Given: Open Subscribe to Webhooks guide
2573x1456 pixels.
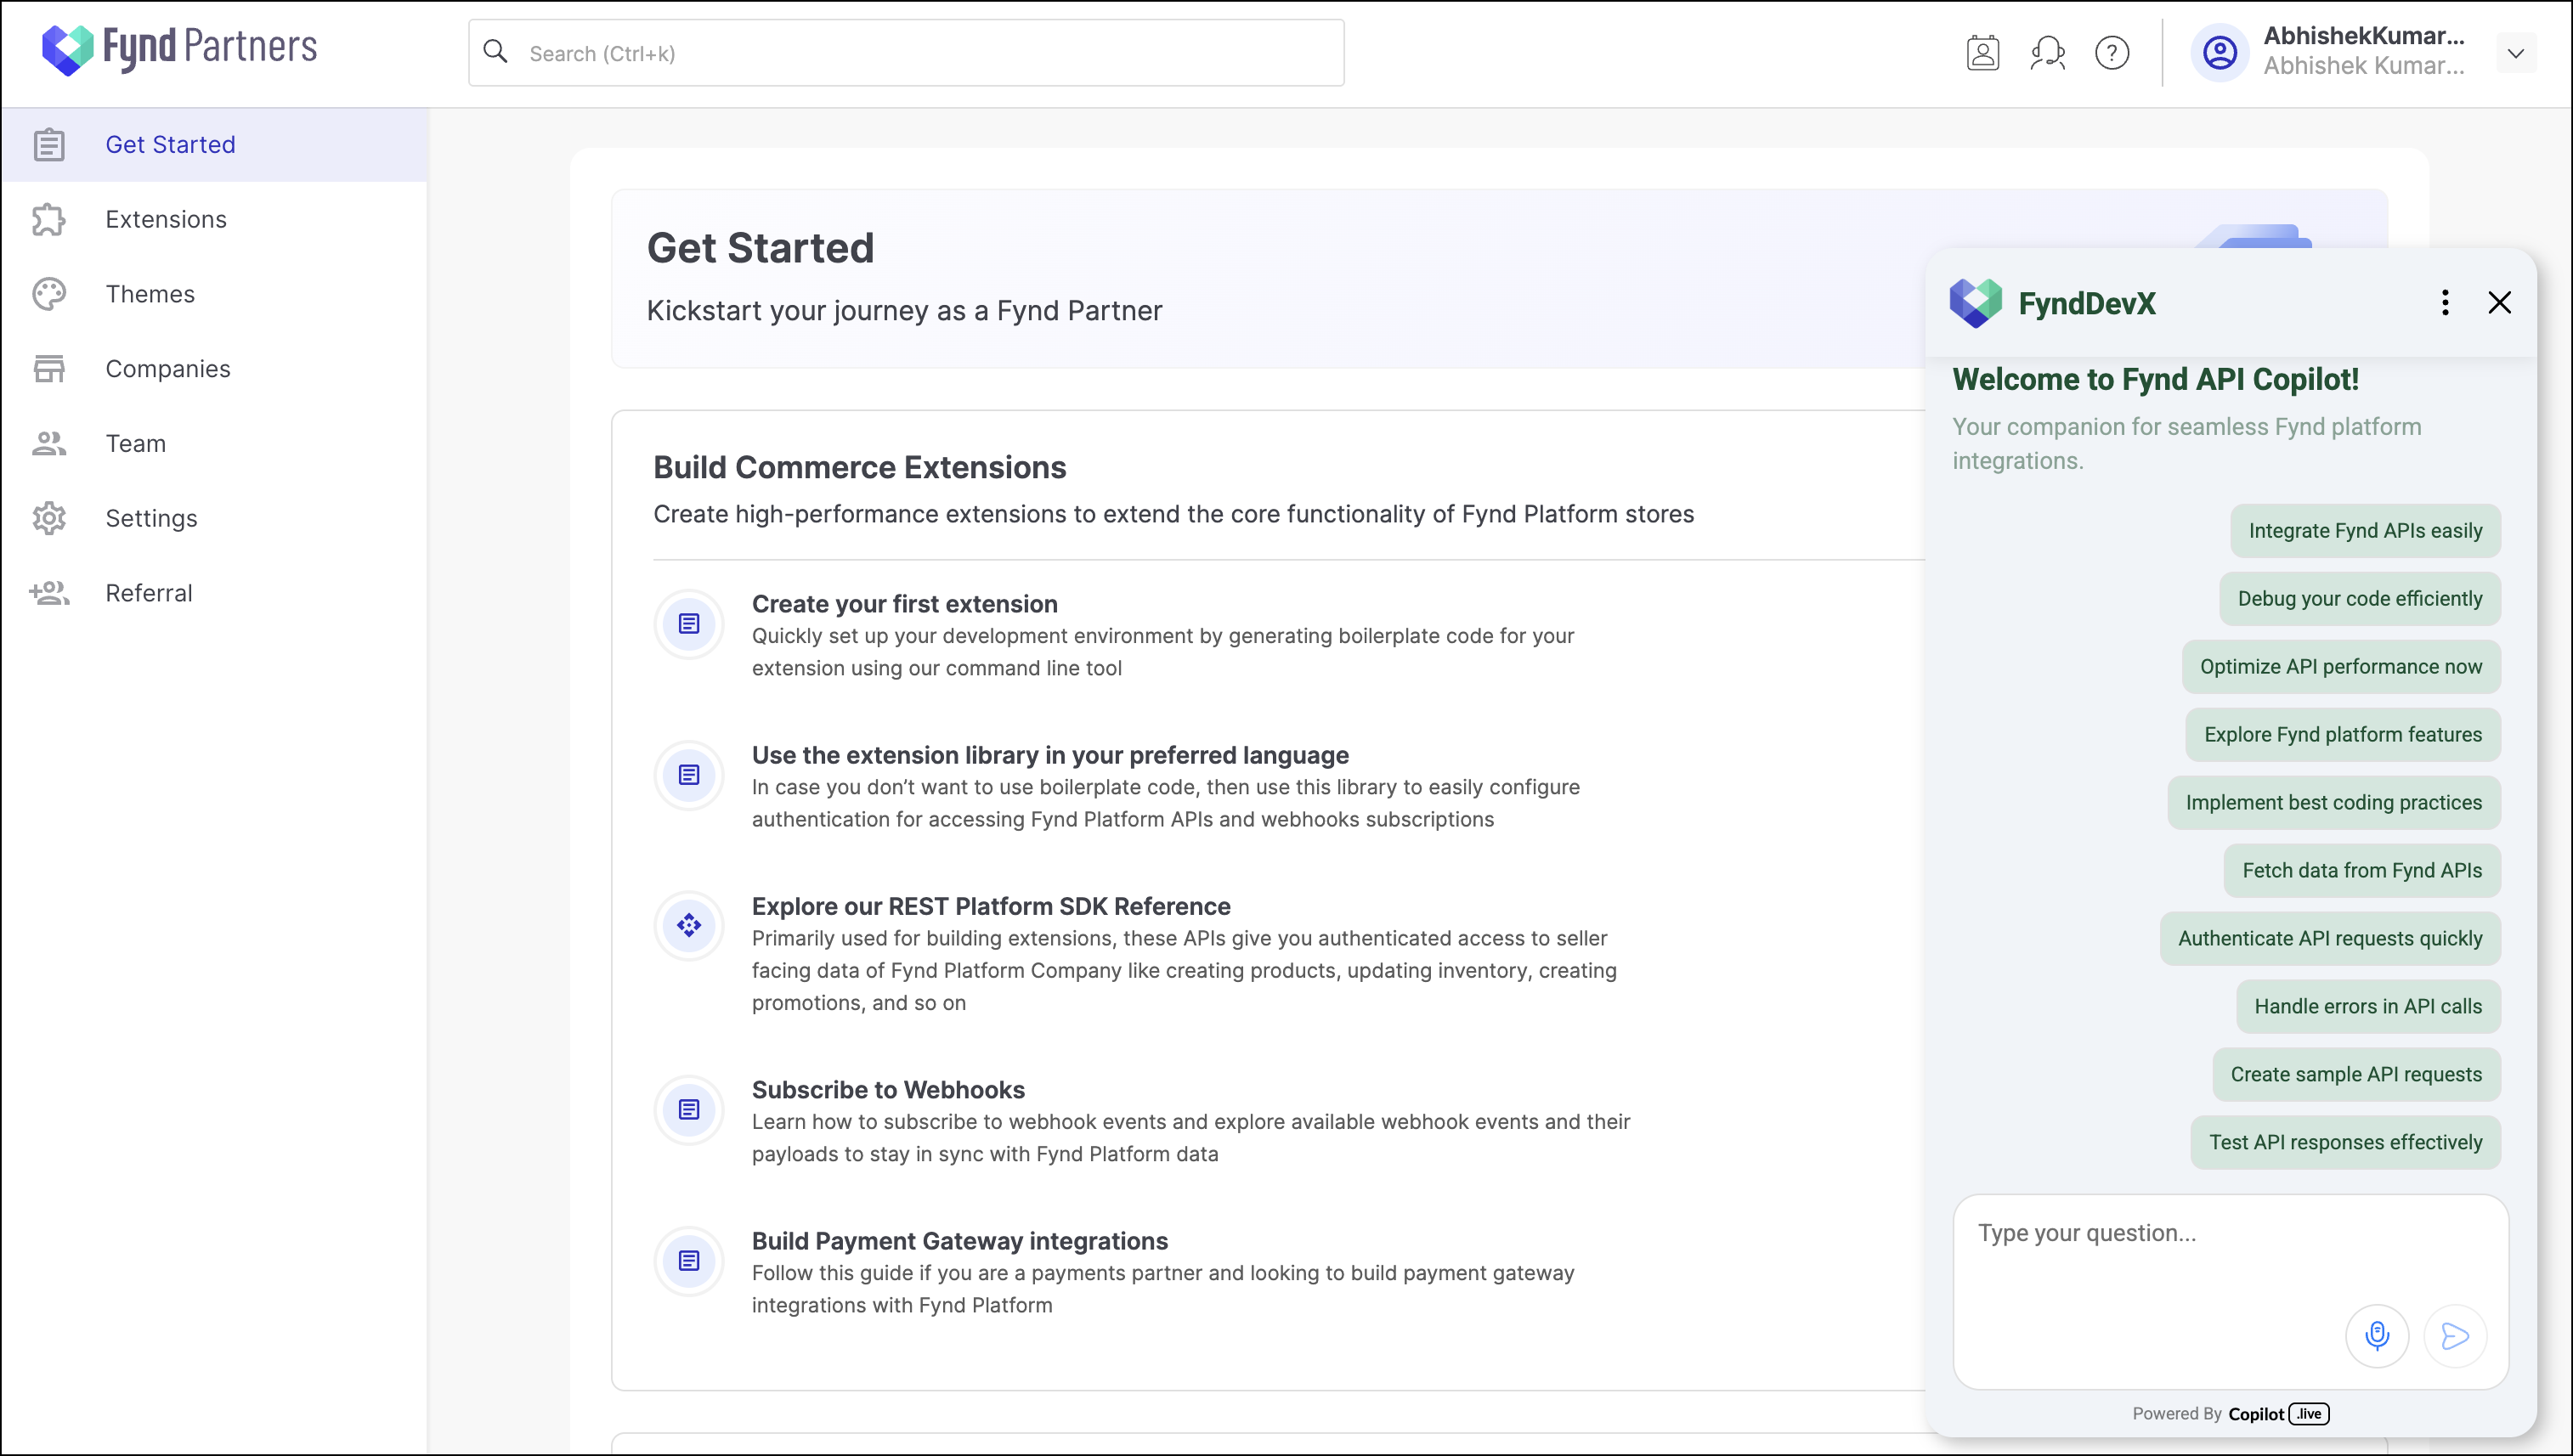Looking at the screenshot, I should [x=888, y=1090].
